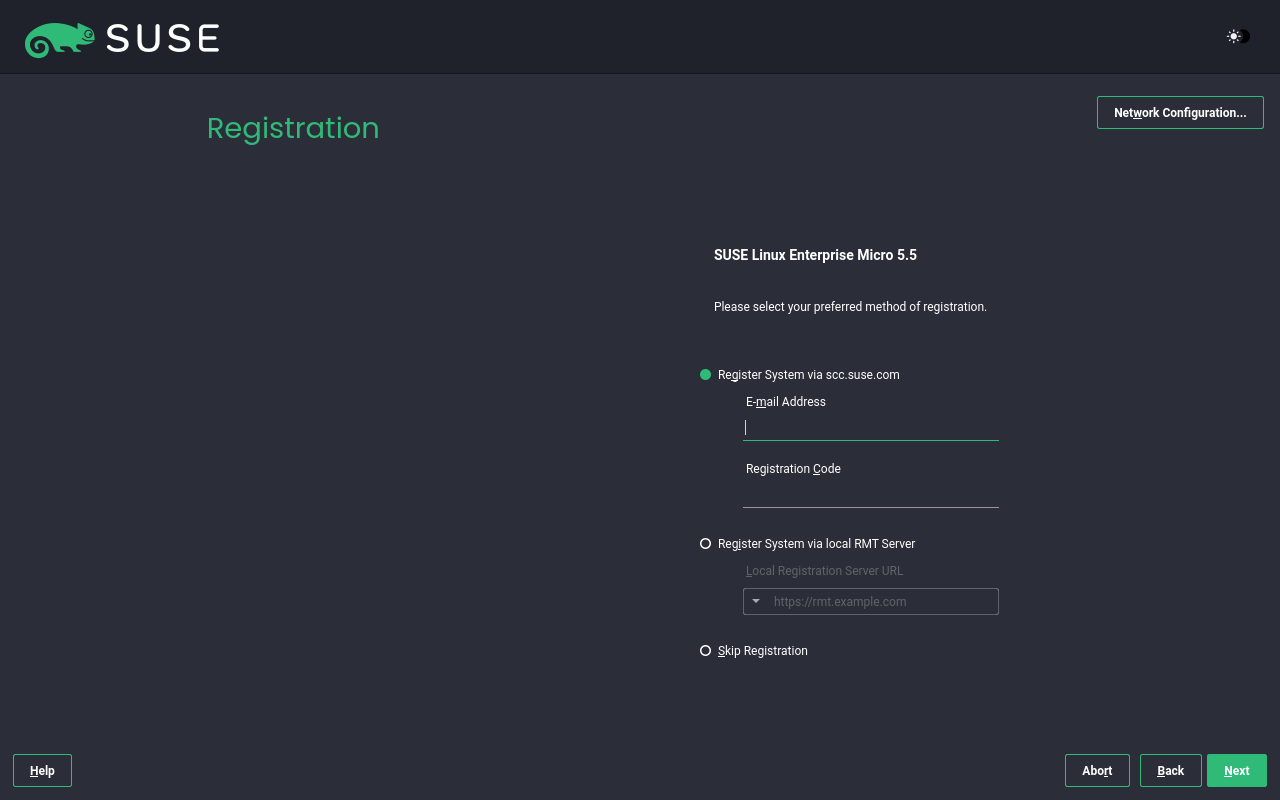This screenshot has height=800, width=1280.
Task: Click the Registration page heading
Action: pos(293,128)
